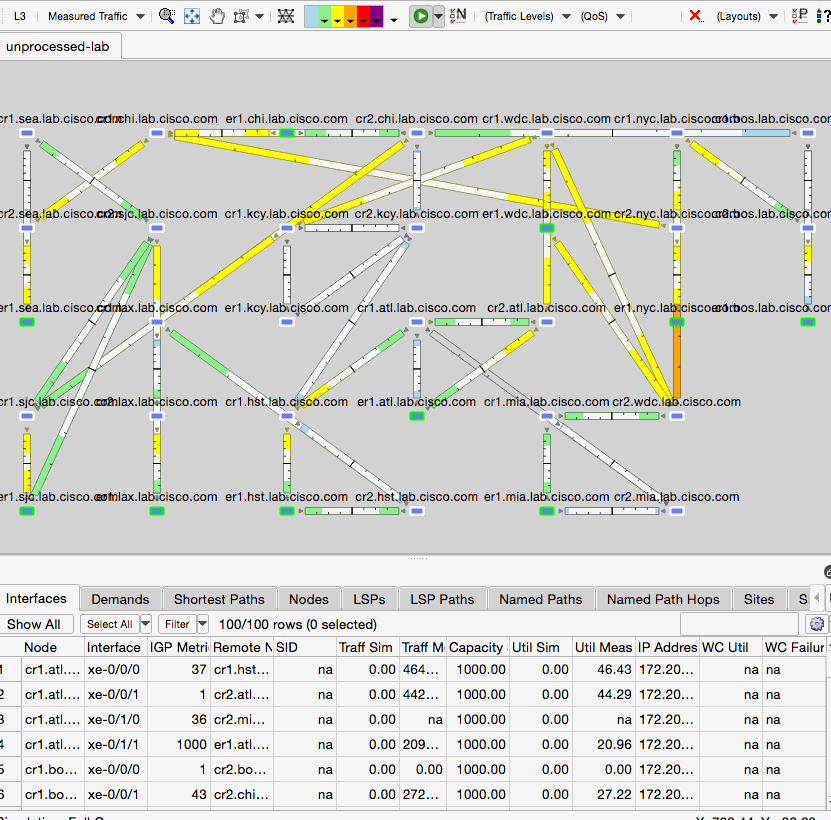Open the (Layouts) dropdown
The width and height of the screenshot is (831, 820).
pyautogui.click(x=747, y=16)
